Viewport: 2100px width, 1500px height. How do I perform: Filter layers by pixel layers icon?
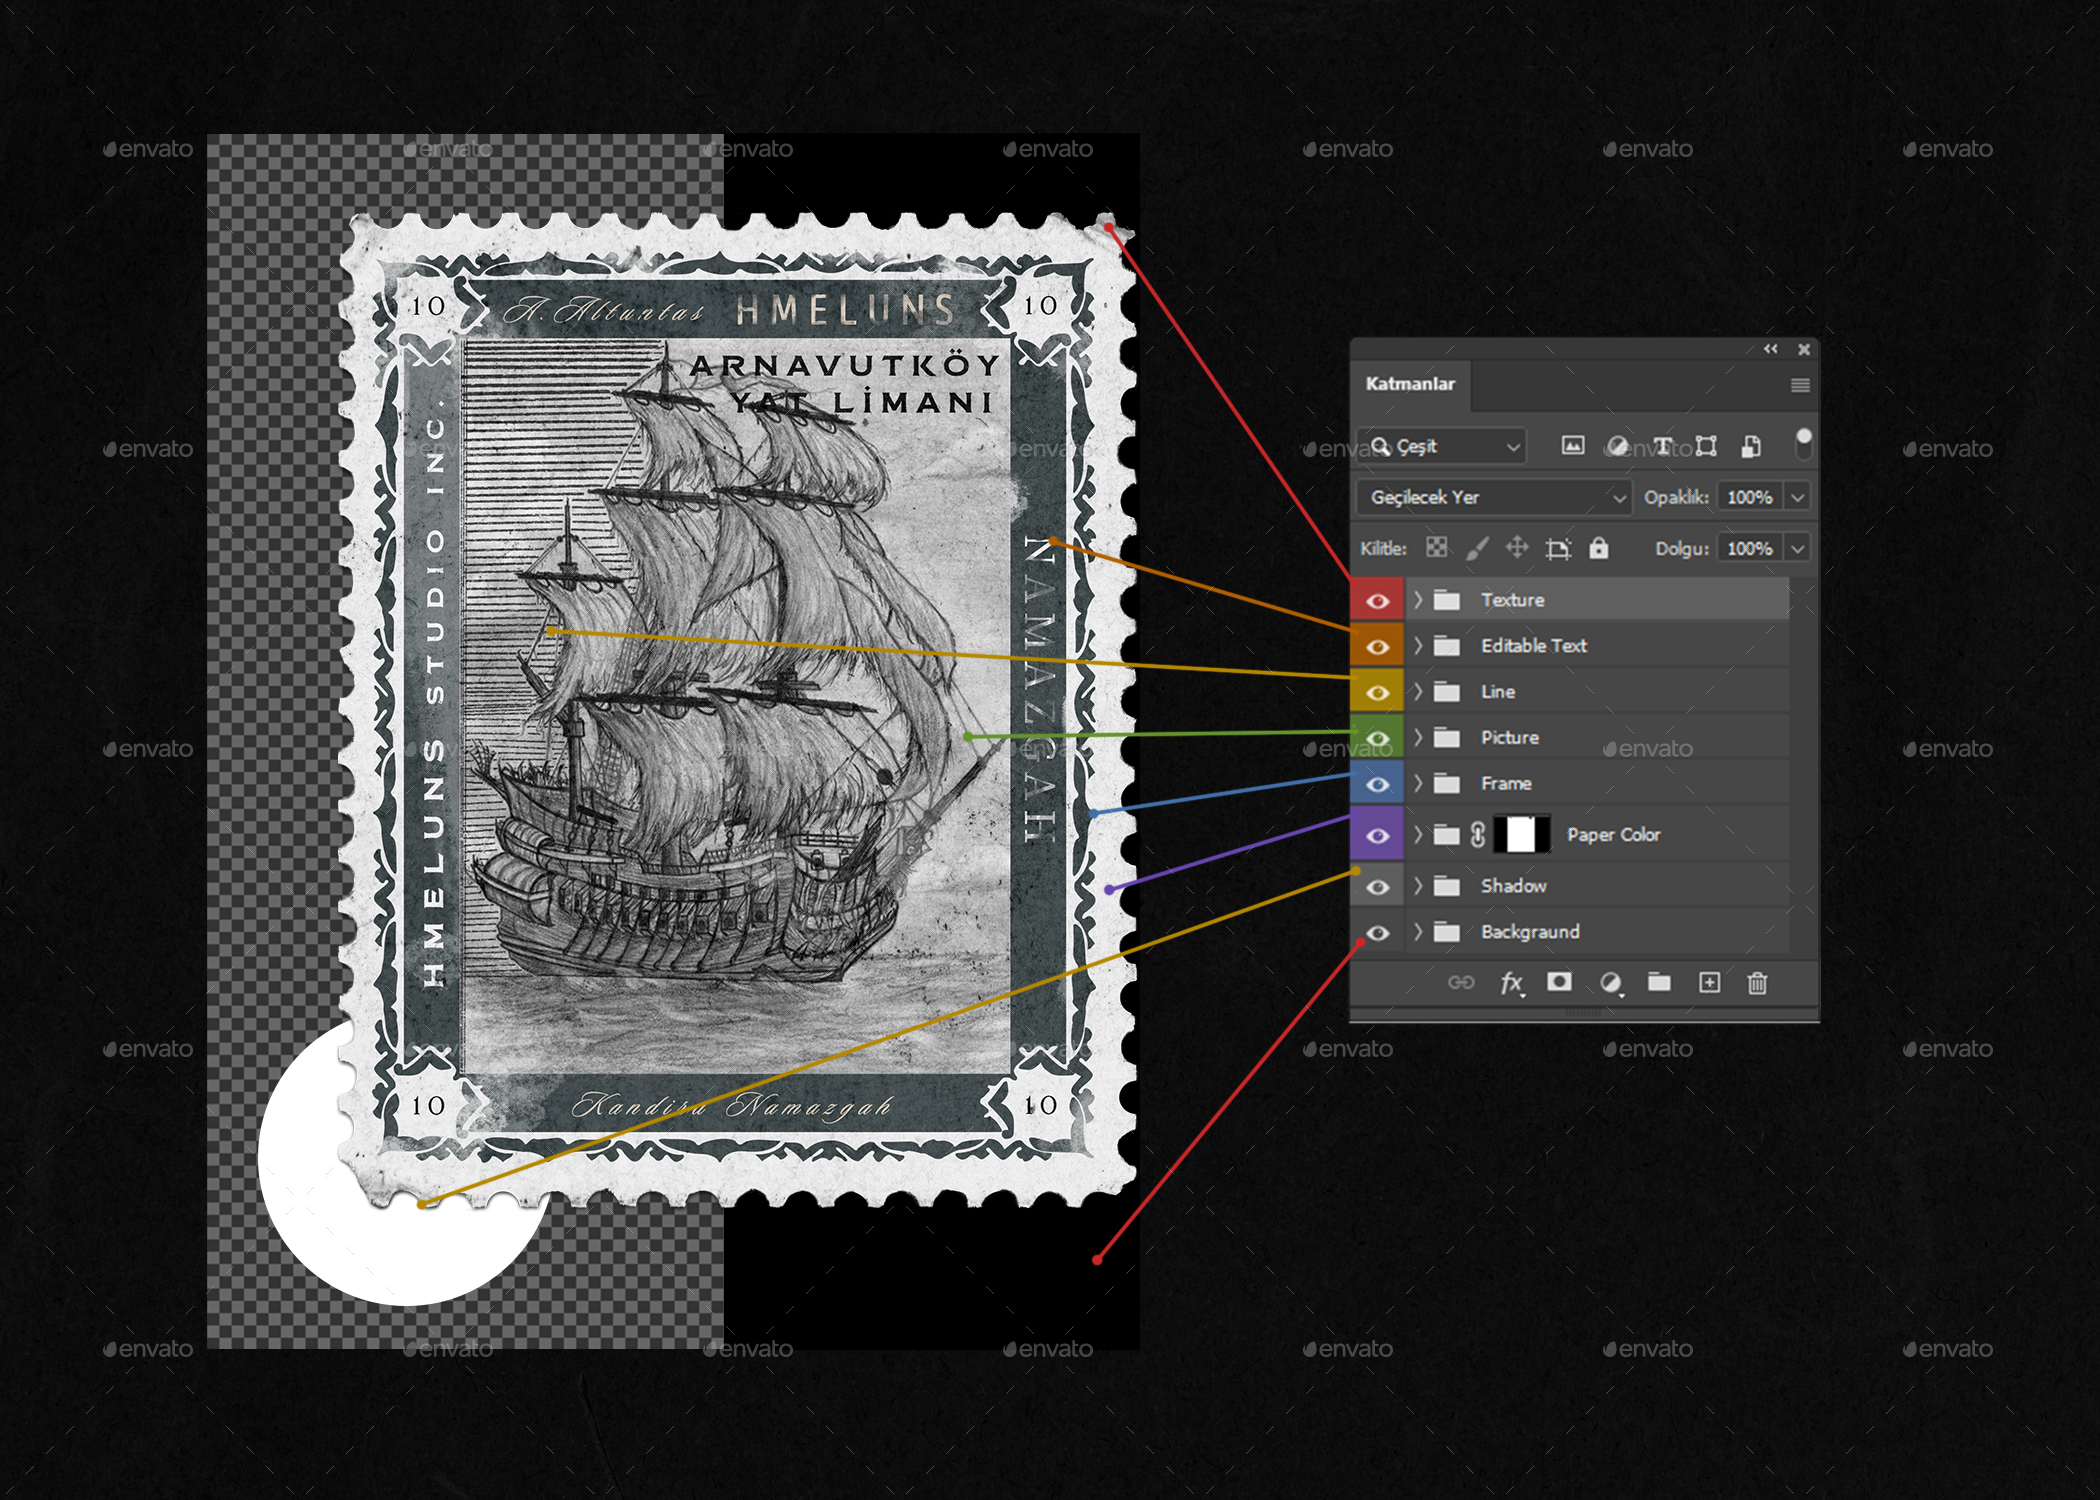(x=1573, y=446)
